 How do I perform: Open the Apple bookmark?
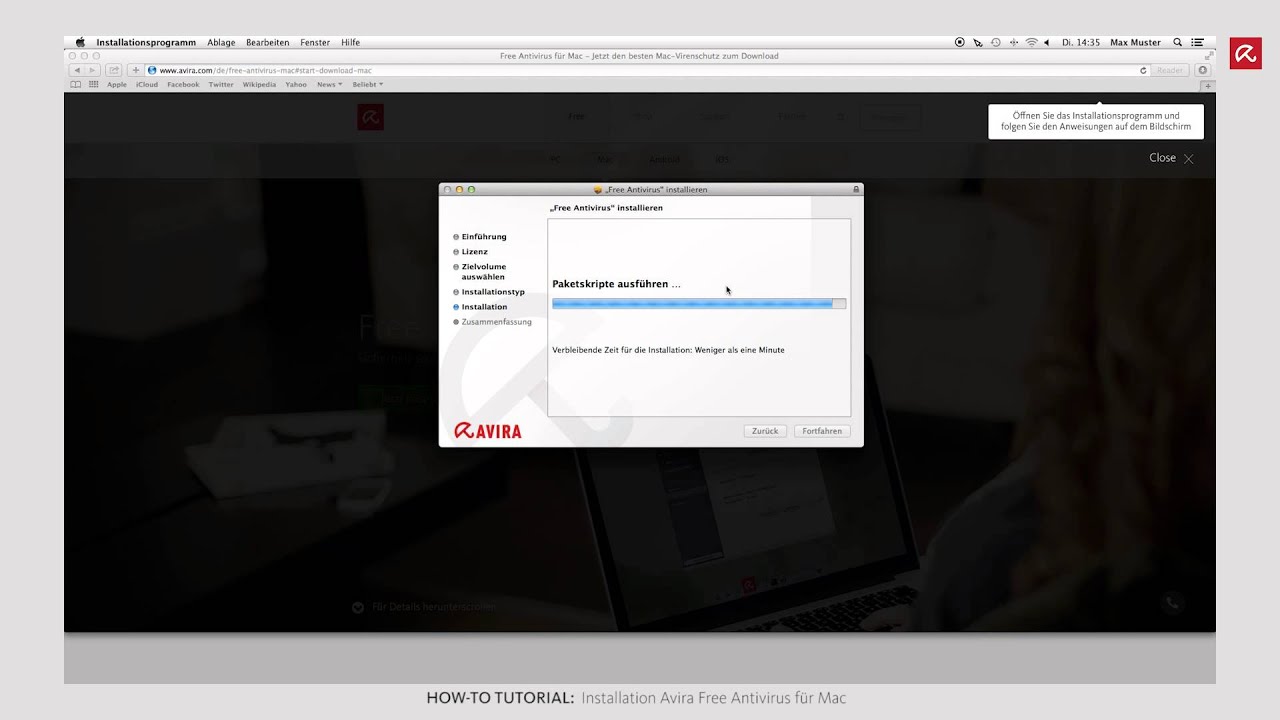[x=117, y=85]
